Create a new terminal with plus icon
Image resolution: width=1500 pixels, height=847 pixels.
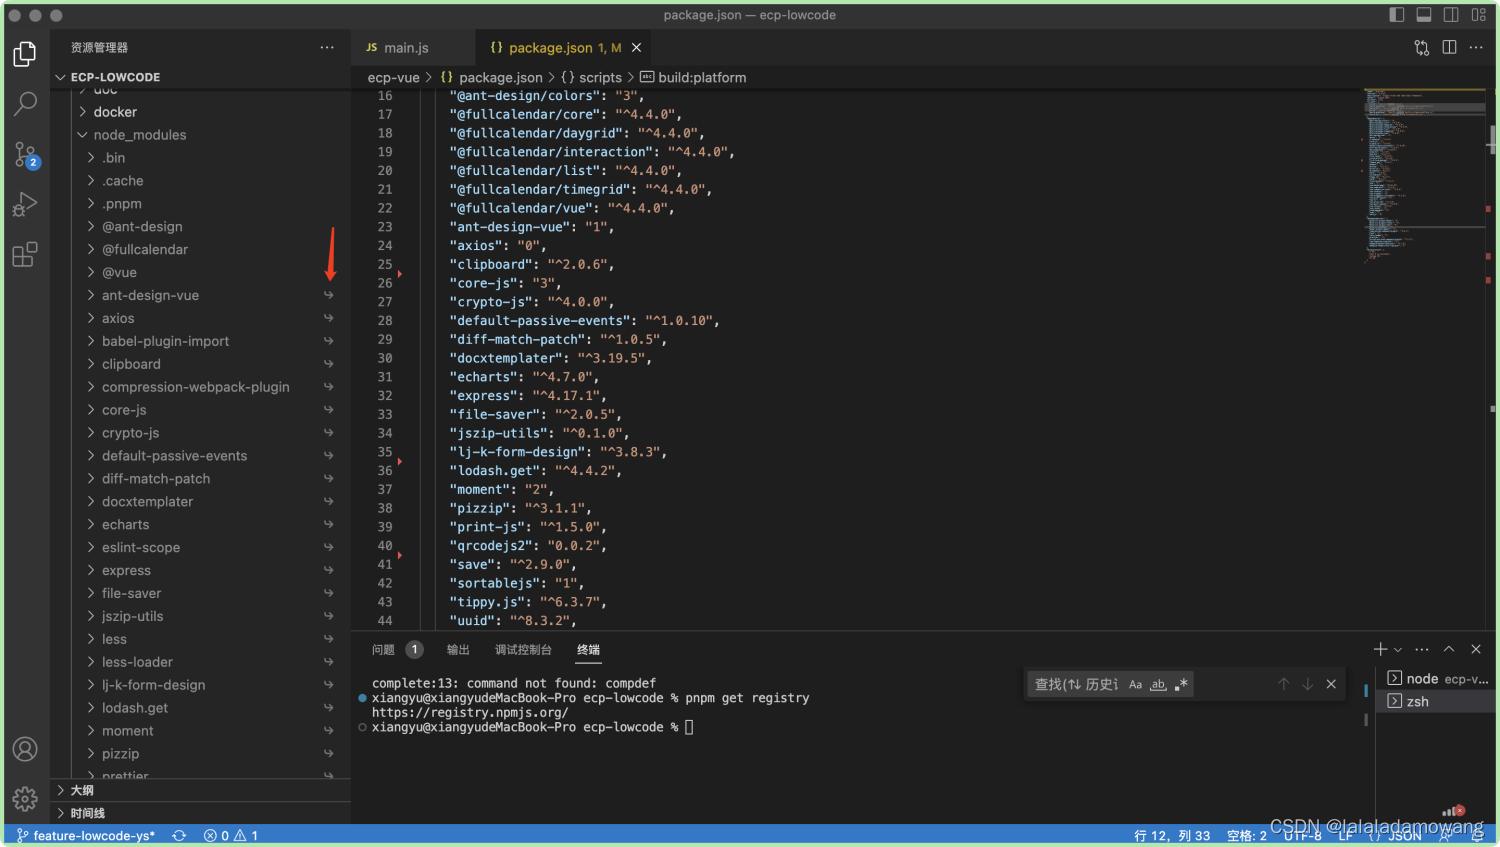(x=1380, y=649)
